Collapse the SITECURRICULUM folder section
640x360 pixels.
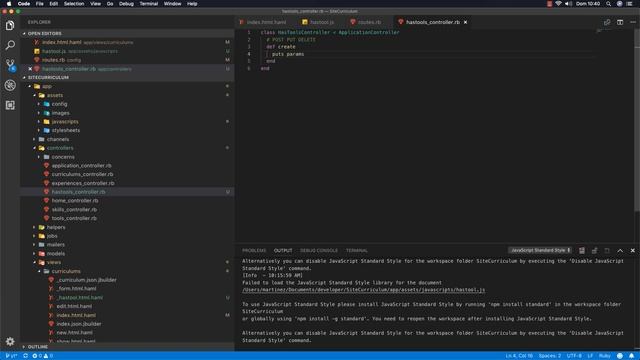(127, 77)
